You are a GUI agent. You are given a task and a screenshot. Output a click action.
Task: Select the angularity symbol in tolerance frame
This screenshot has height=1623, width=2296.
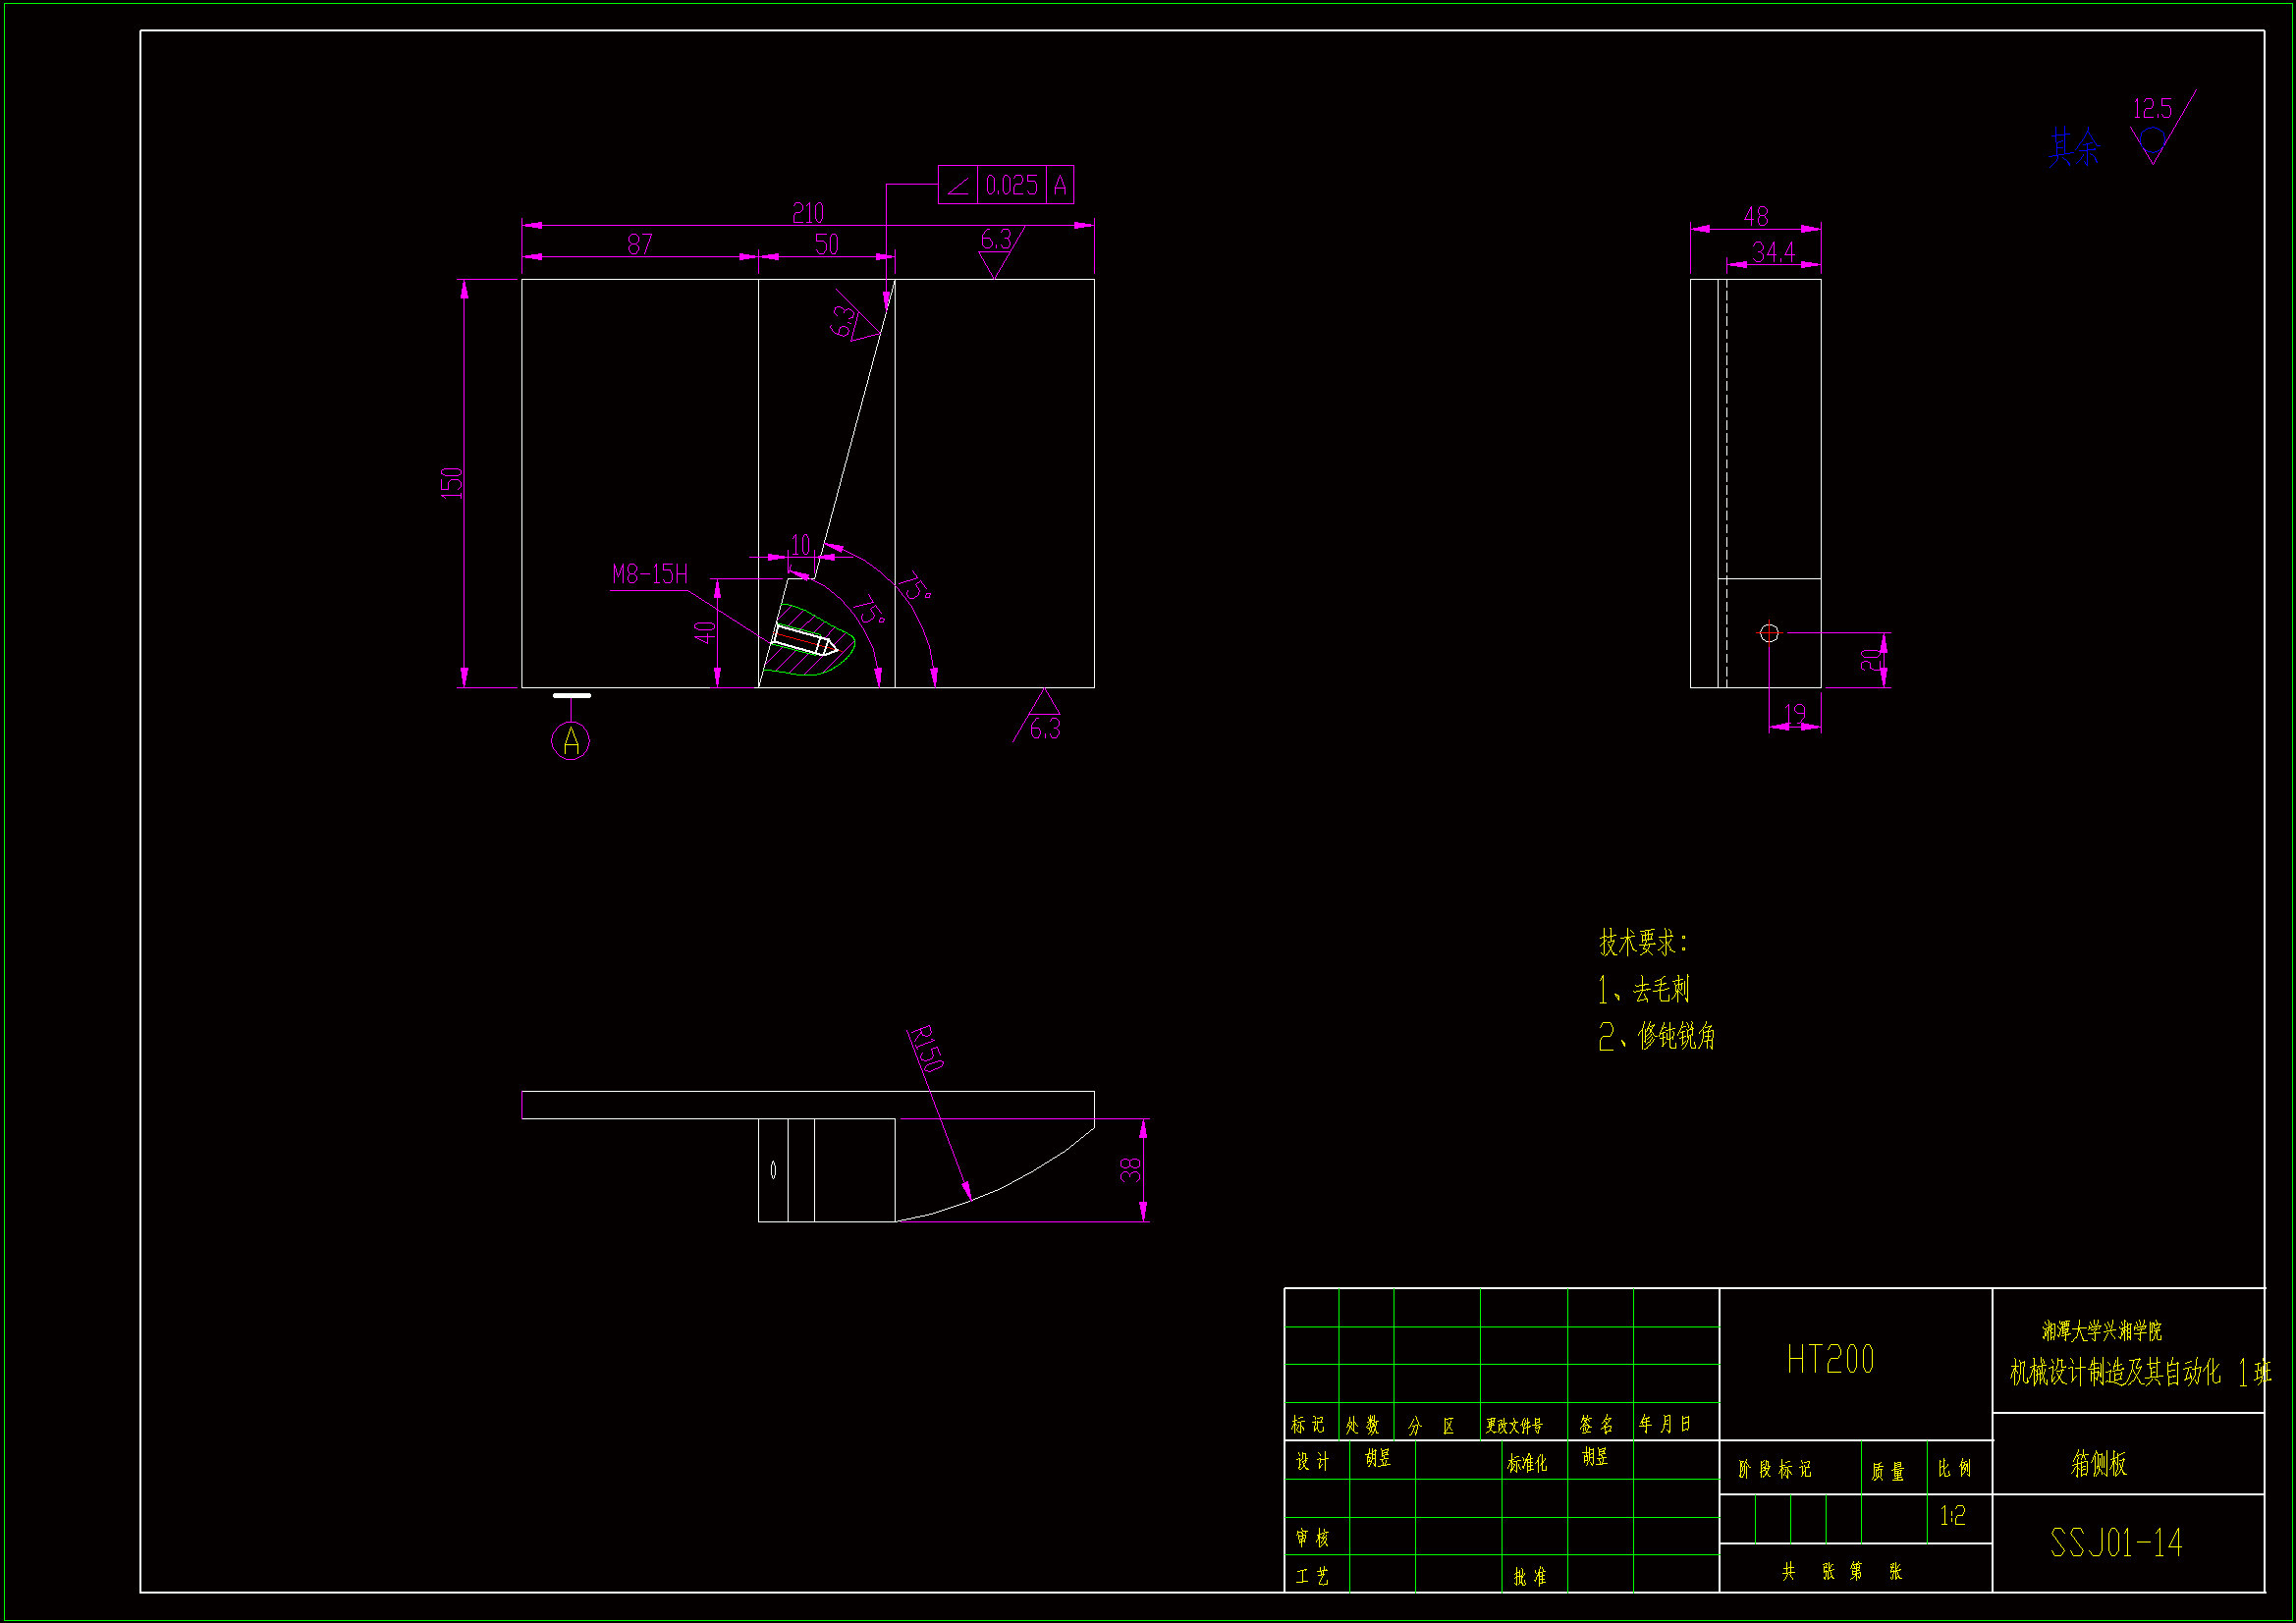point(958,186)
